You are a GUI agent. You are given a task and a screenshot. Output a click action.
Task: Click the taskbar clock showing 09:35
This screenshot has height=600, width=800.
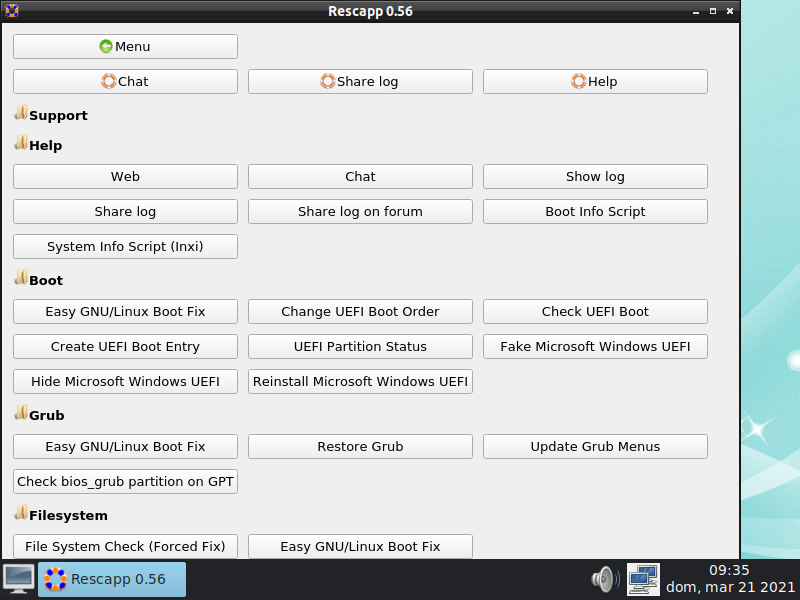pyautogui.click(x=730, y=579)
